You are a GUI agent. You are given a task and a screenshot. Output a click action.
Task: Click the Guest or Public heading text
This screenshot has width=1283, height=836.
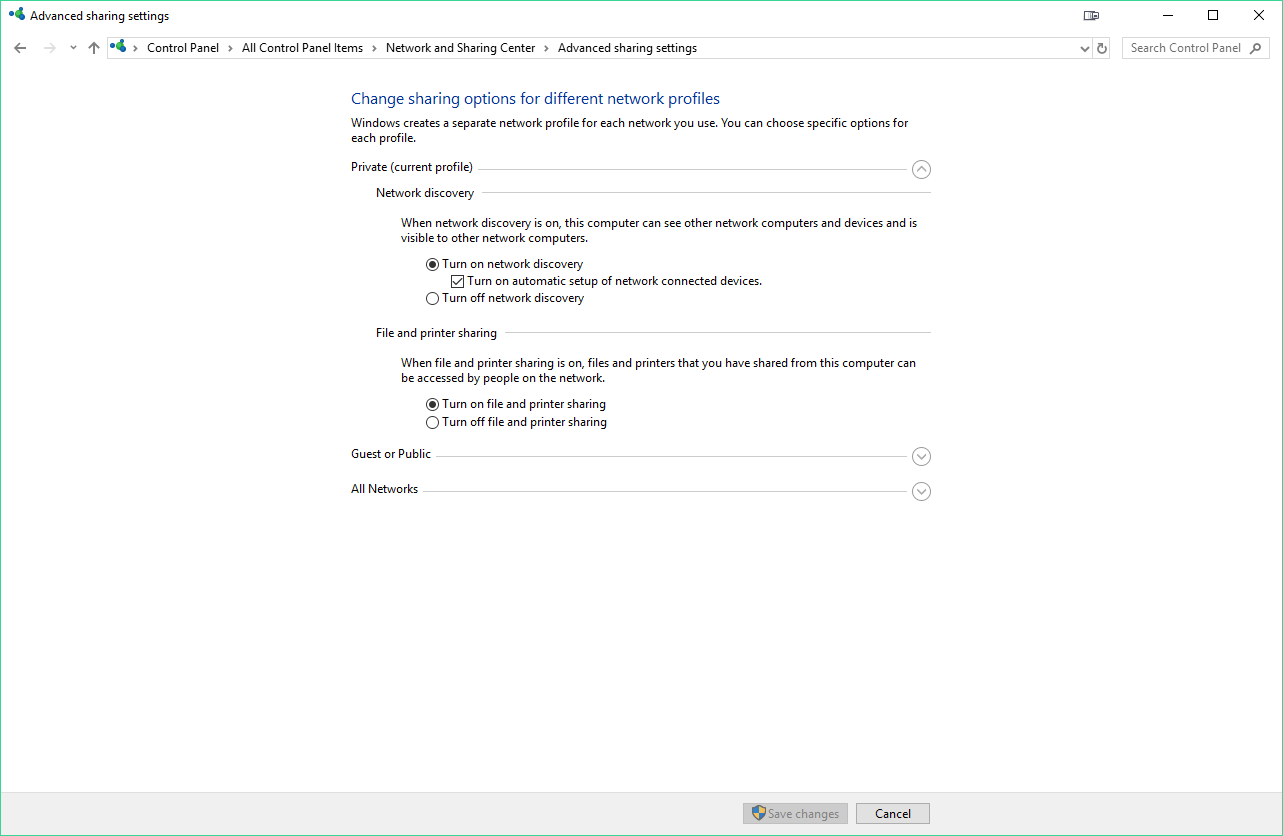[391, 454]
